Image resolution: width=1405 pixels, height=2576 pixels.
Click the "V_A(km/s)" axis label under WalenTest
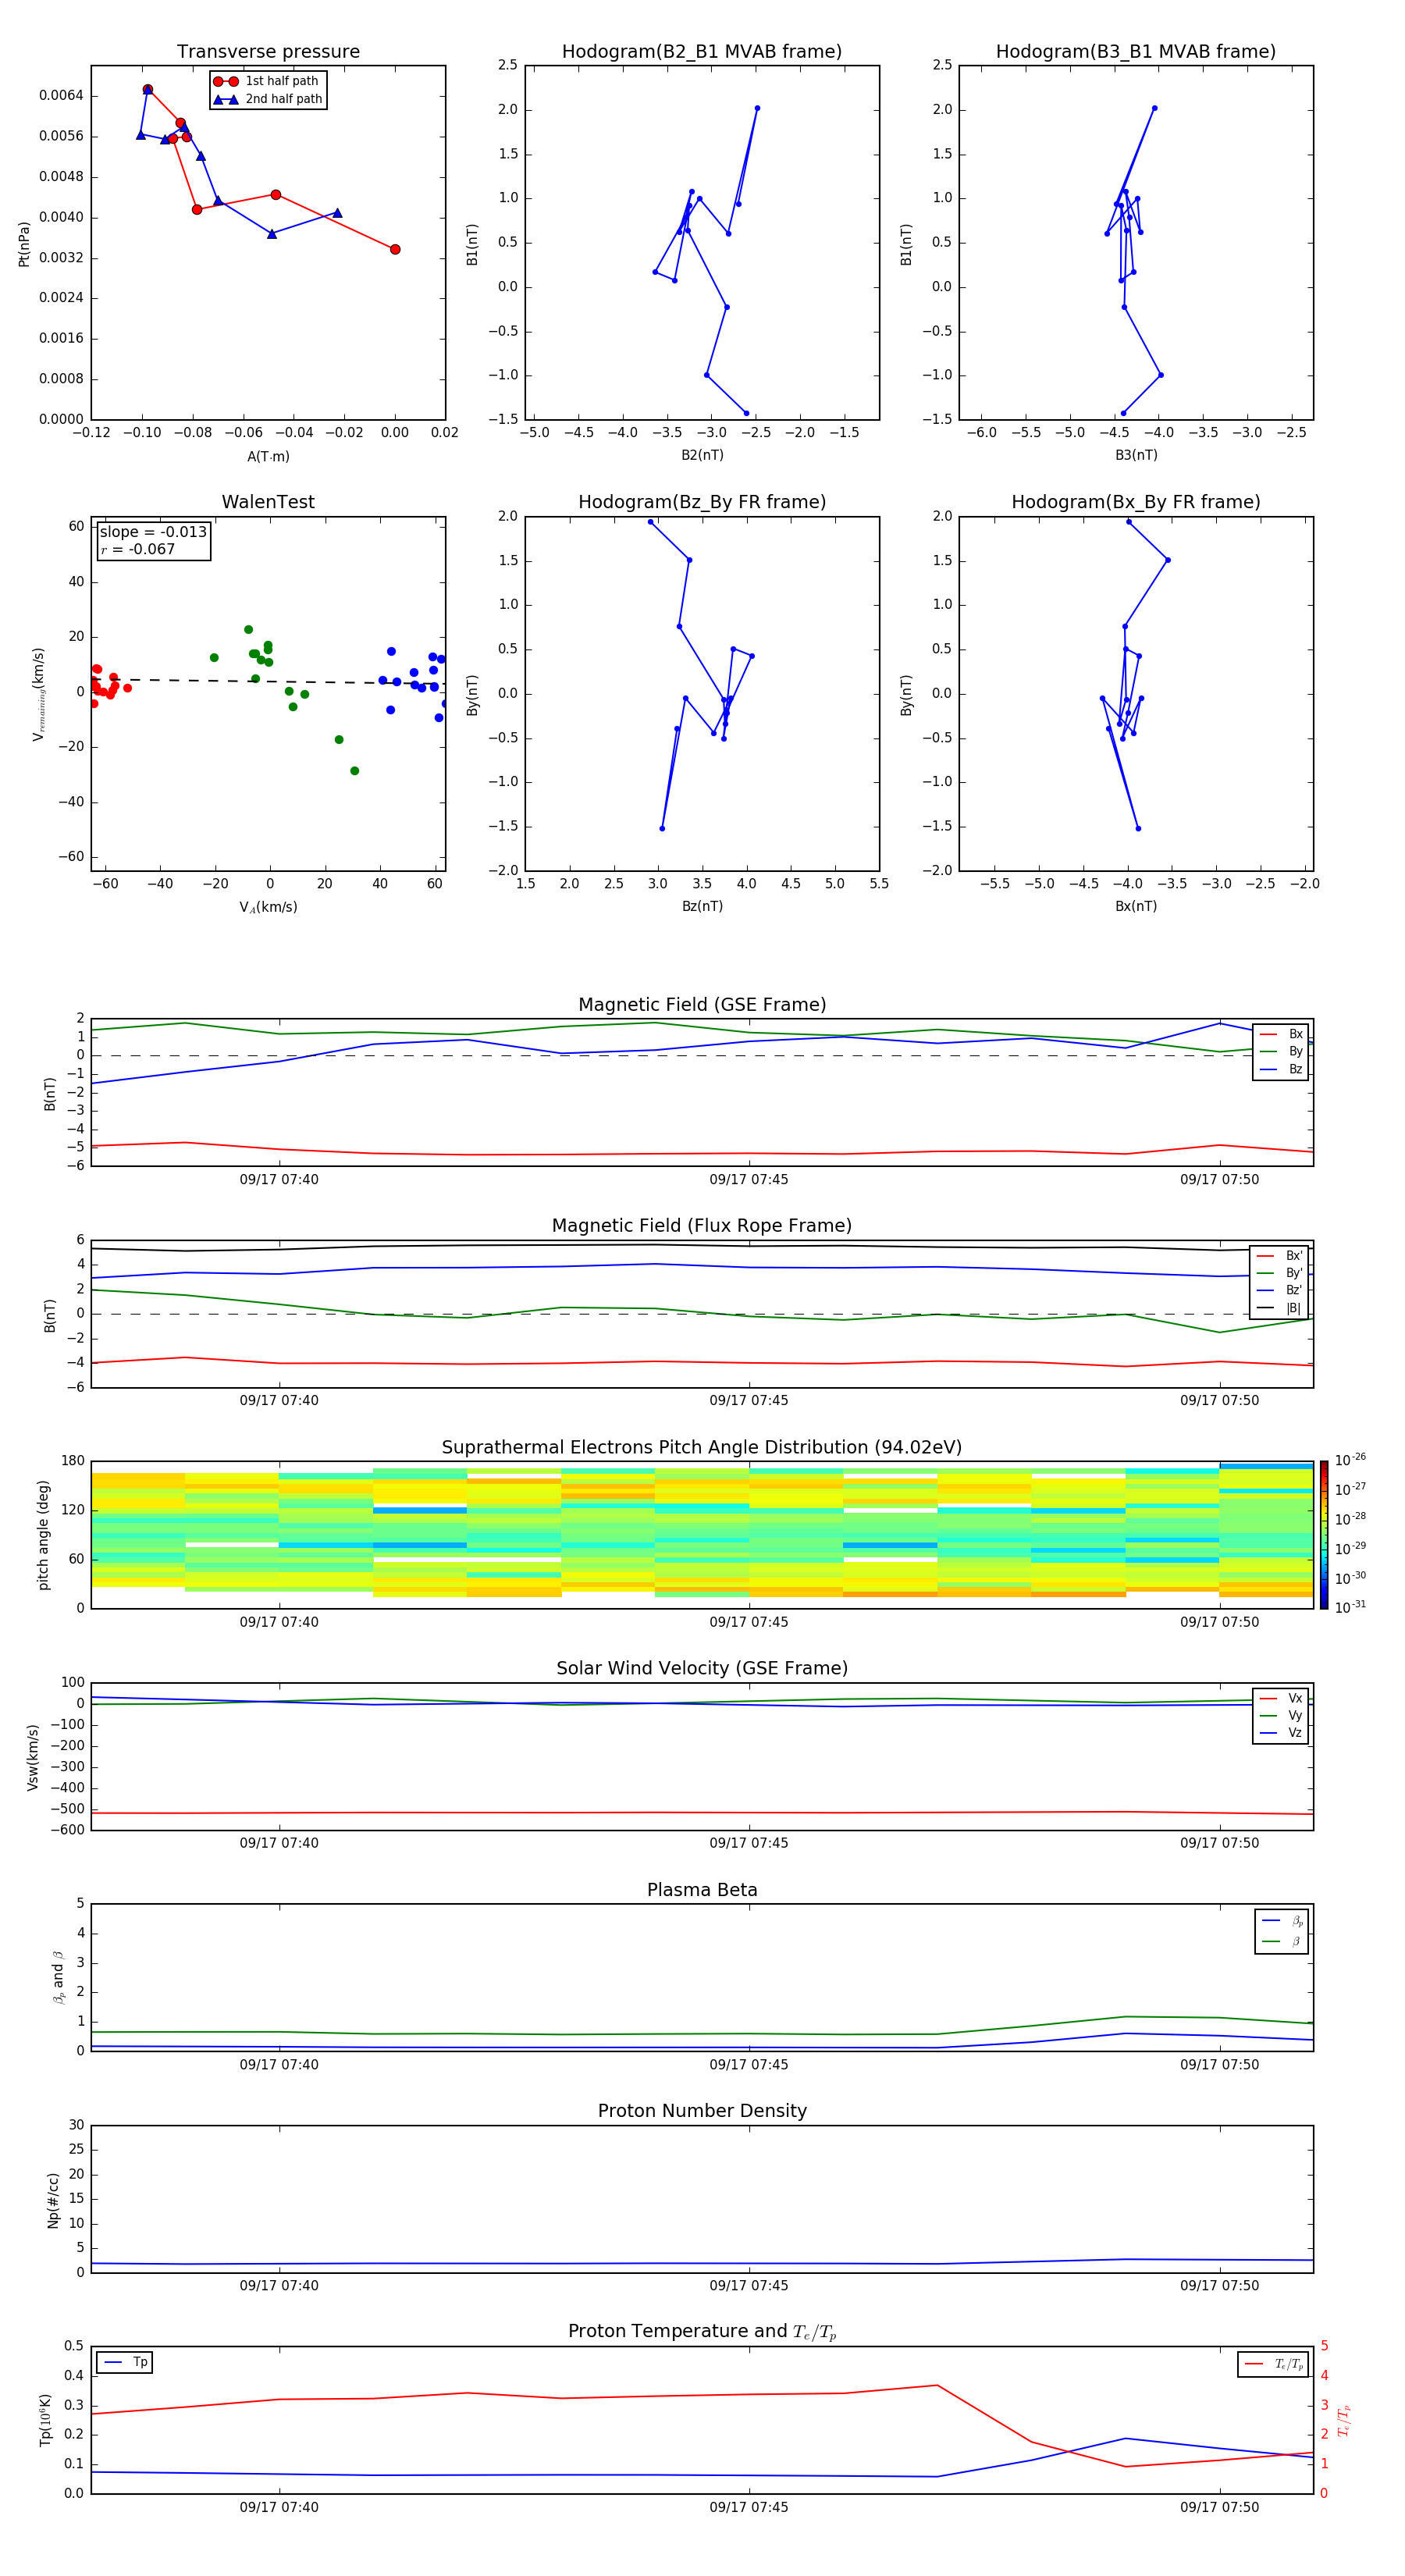click(x=268, y=907)
